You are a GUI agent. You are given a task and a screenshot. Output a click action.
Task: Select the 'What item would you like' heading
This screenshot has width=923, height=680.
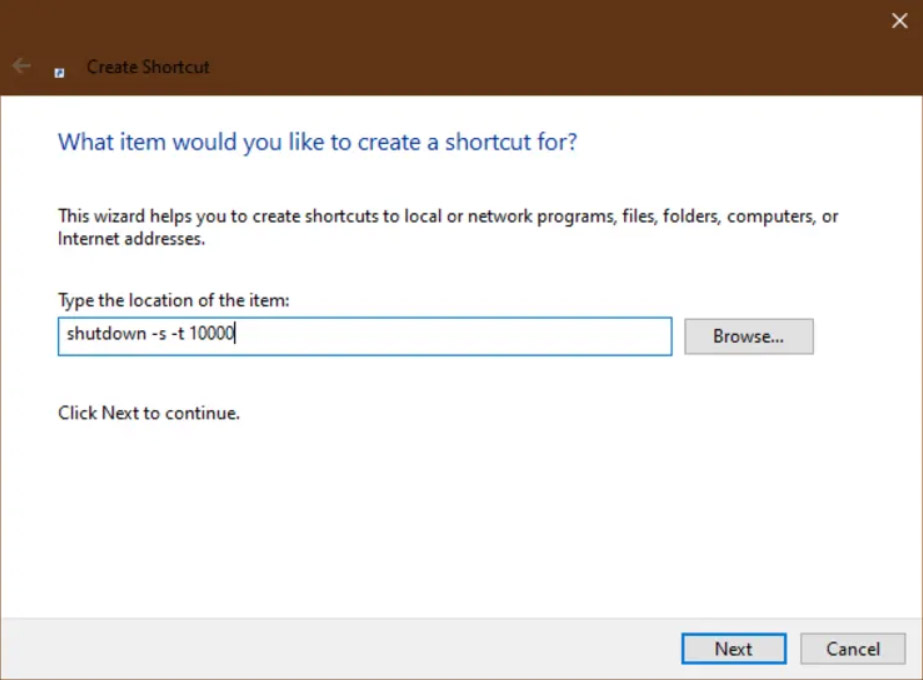point(317,142)
